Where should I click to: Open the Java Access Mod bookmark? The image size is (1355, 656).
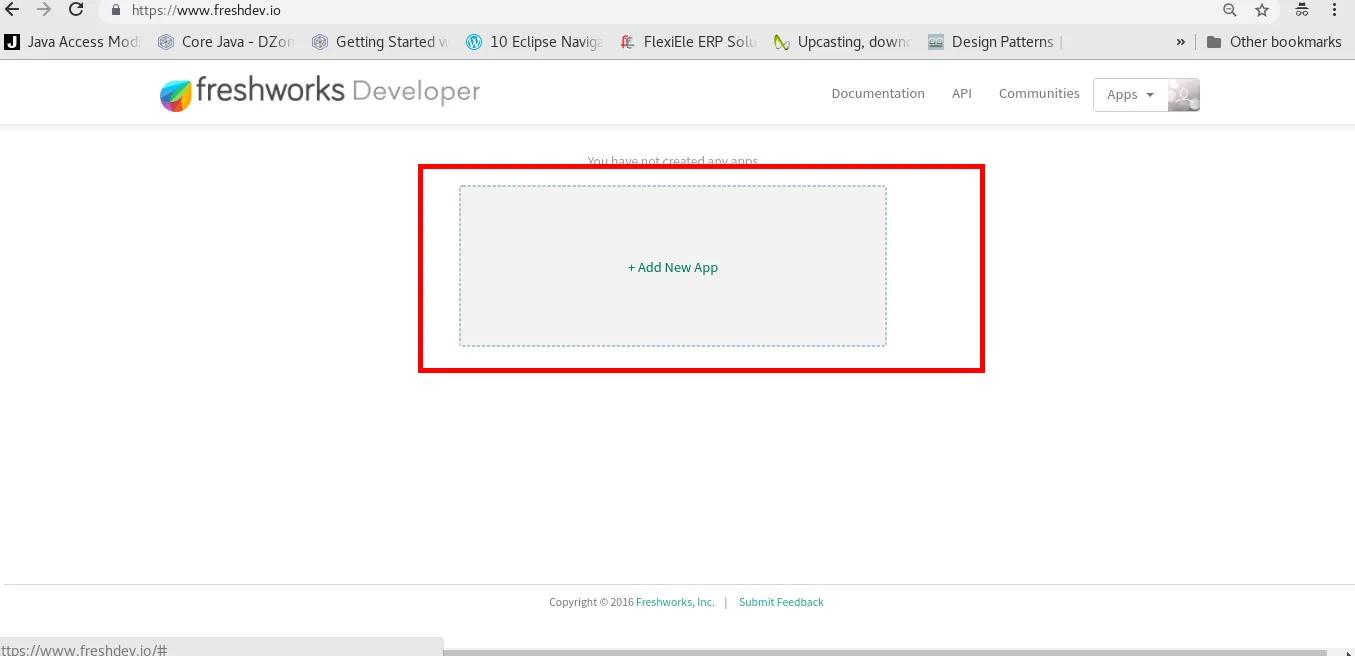(72, 42)
